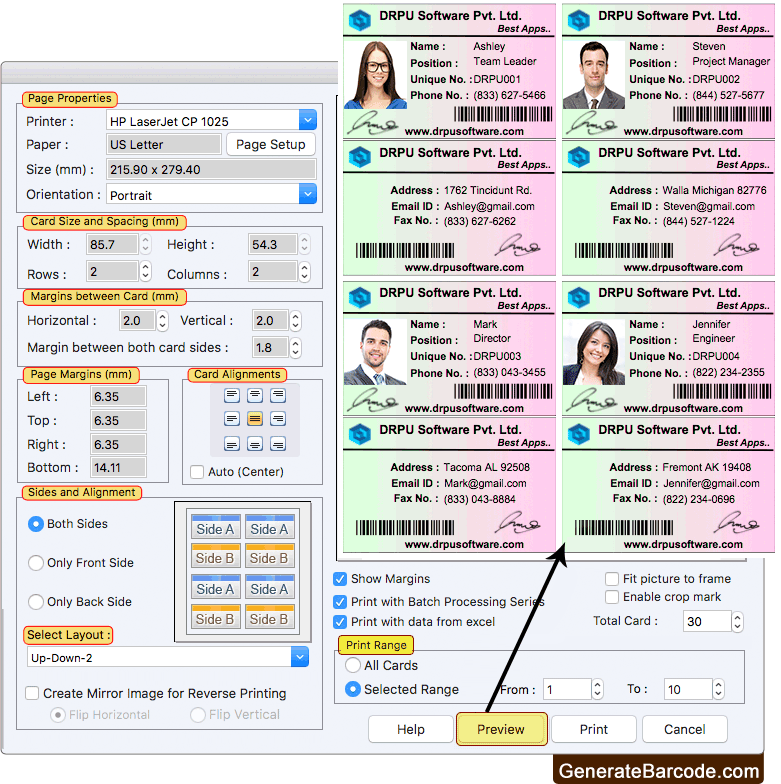Click the To range input field
Screen dimensions: 781x784
(688, 690)
